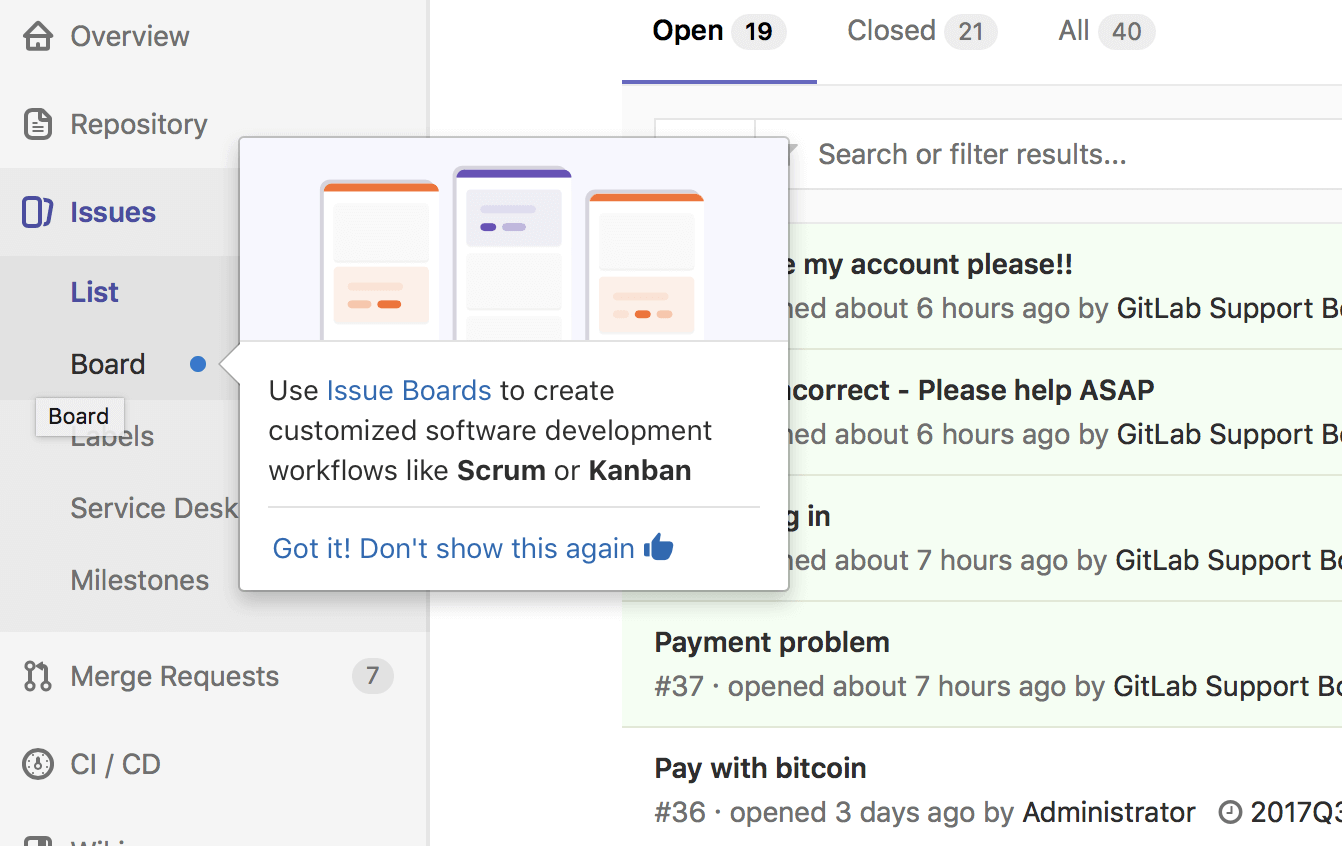Open the List submenu item
The image size is (1342, 846).
coord(95,292)
